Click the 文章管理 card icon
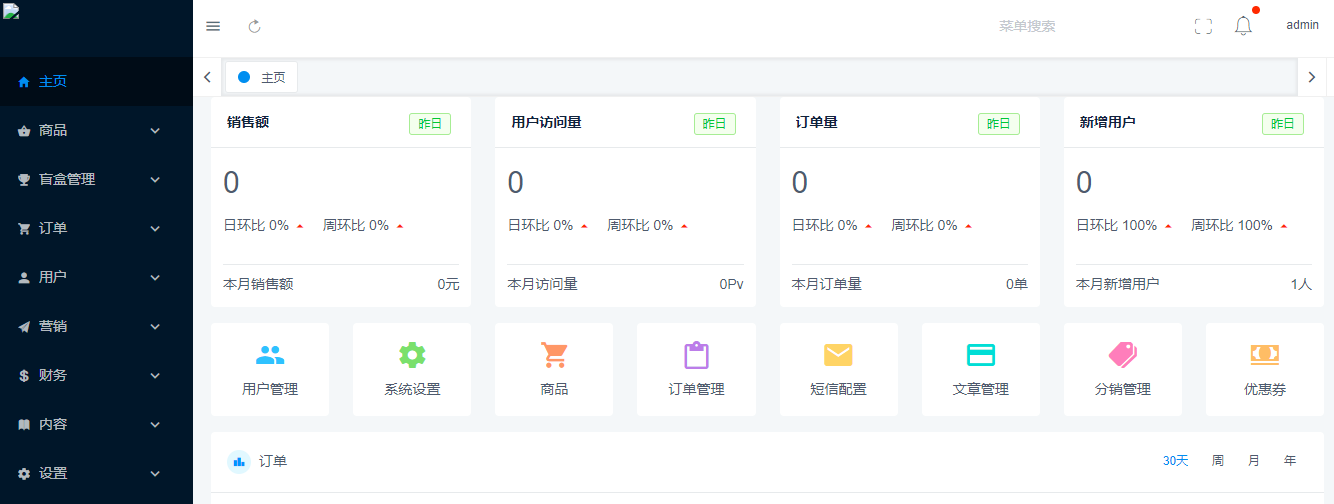 click(980, 356)
